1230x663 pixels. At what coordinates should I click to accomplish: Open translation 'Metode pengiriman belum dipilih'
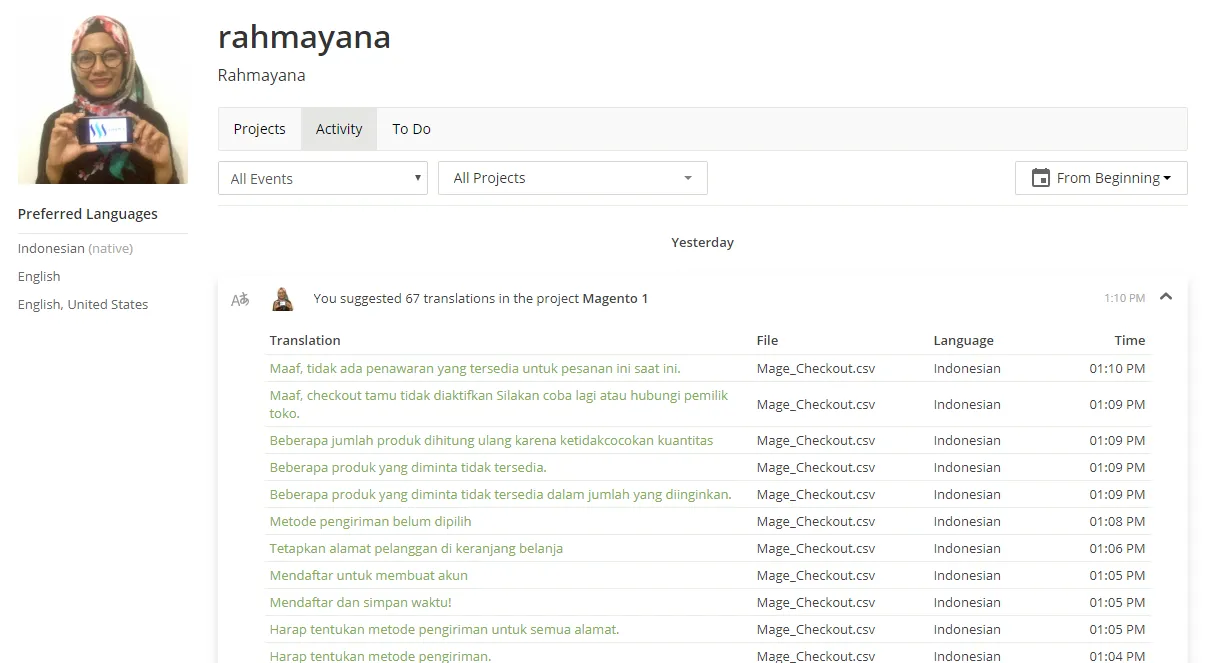click(x=370, y=521)
